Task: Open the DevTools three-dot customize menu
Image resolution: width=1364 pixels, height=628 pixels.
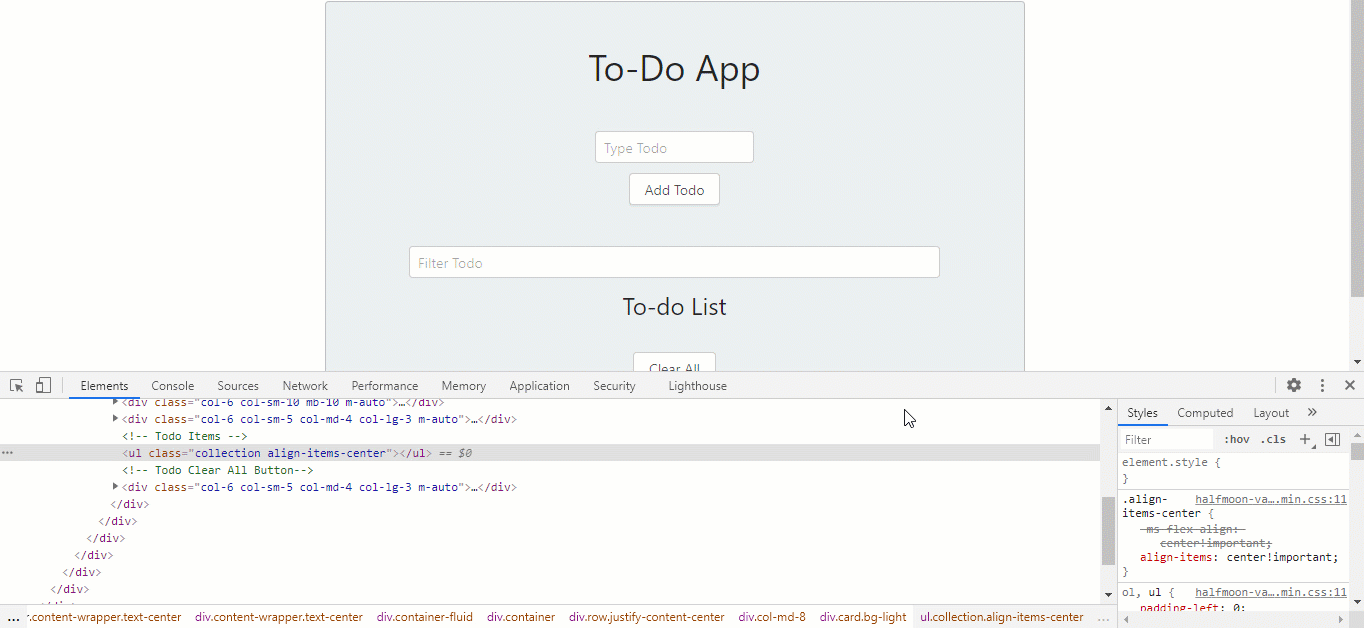Action: point(1322,386)
